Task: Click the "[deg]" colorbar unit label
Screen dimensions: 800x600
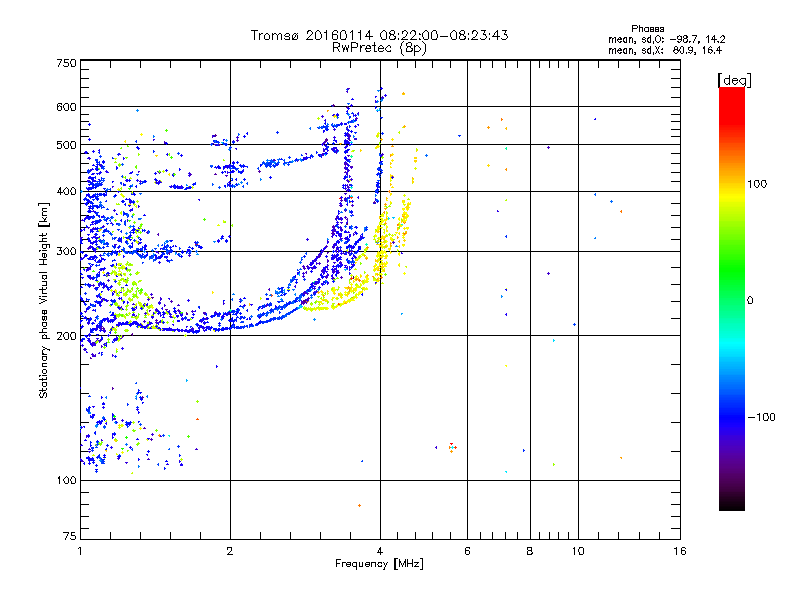Action: pos(734,80)
